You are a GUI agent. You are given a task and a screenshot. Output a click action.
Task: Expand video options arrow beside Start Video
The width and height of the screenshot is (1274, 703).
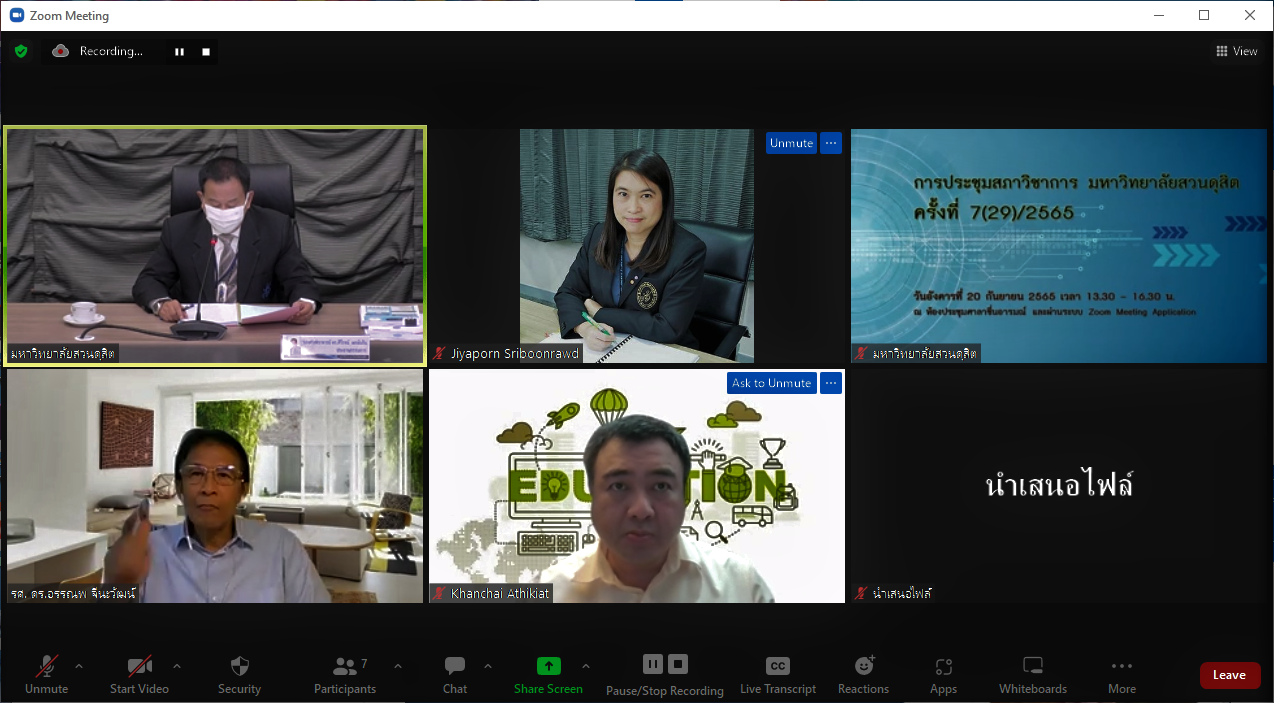point(177,666)
